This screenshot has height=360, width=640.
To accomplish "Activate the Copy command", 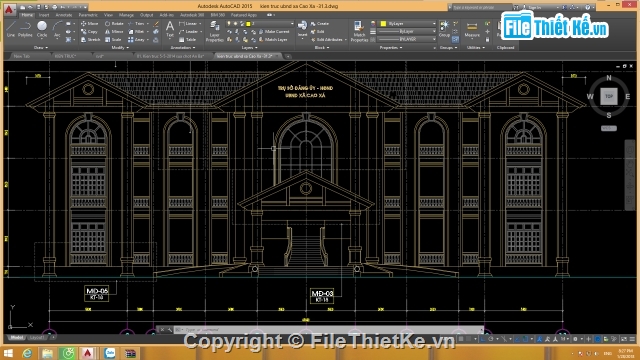I will pyautogui.click(x=89, y=31).
